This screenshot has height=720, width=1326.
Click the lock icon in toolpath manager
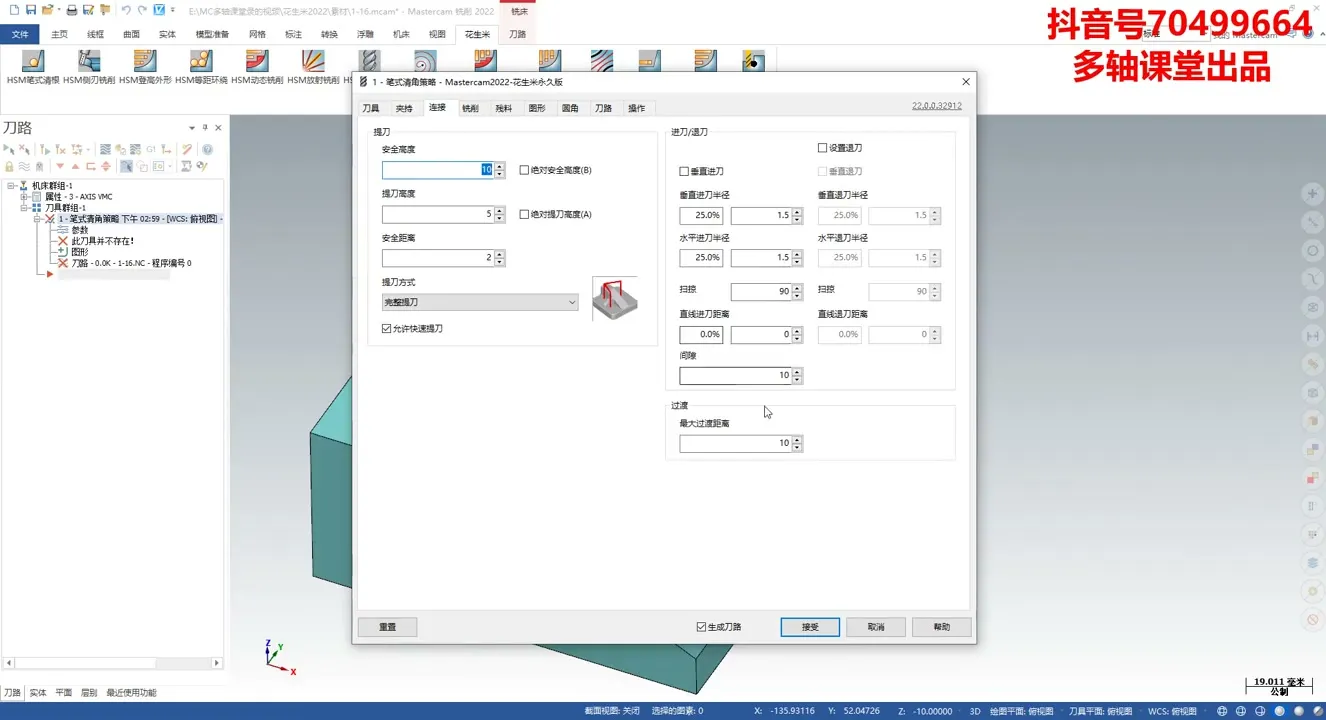click(9, 167)
